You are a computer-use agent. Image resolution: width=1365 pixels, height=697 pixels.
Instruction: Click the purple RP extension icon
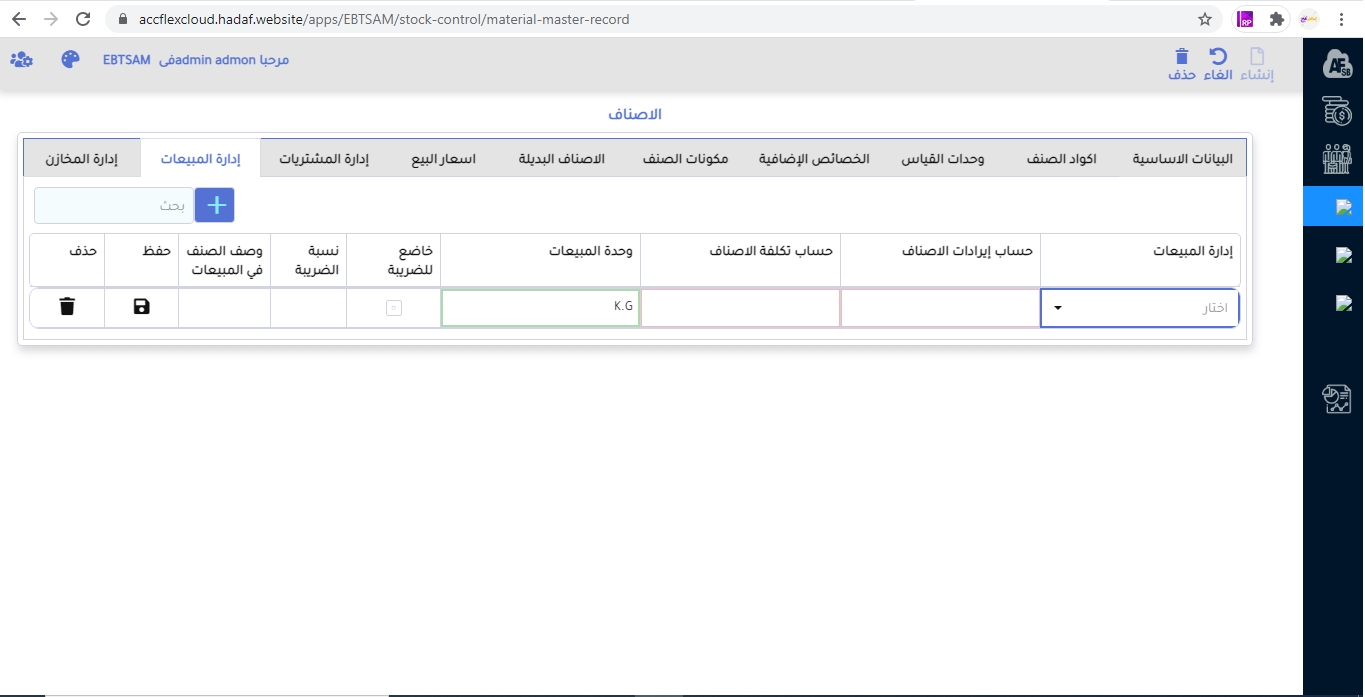coord(1245,19)
